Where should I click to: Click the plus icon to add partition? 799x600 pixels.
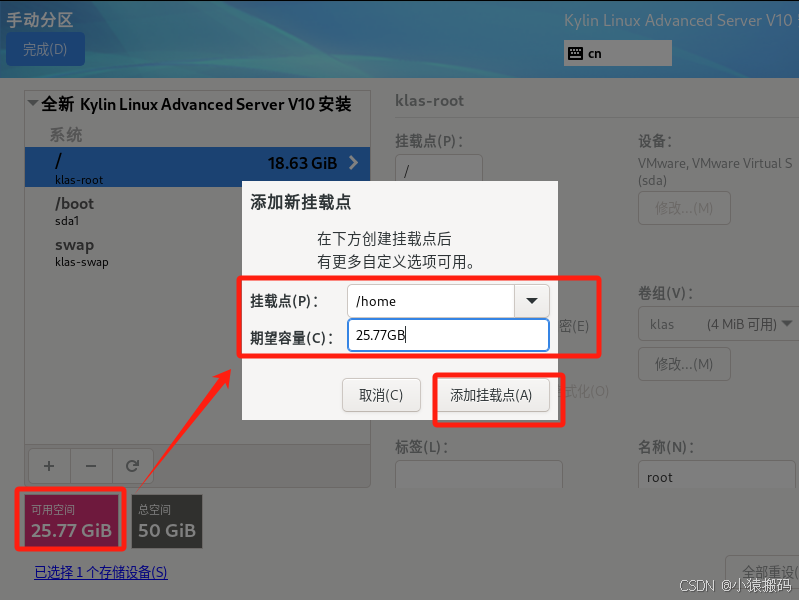[x=49, y=466]
